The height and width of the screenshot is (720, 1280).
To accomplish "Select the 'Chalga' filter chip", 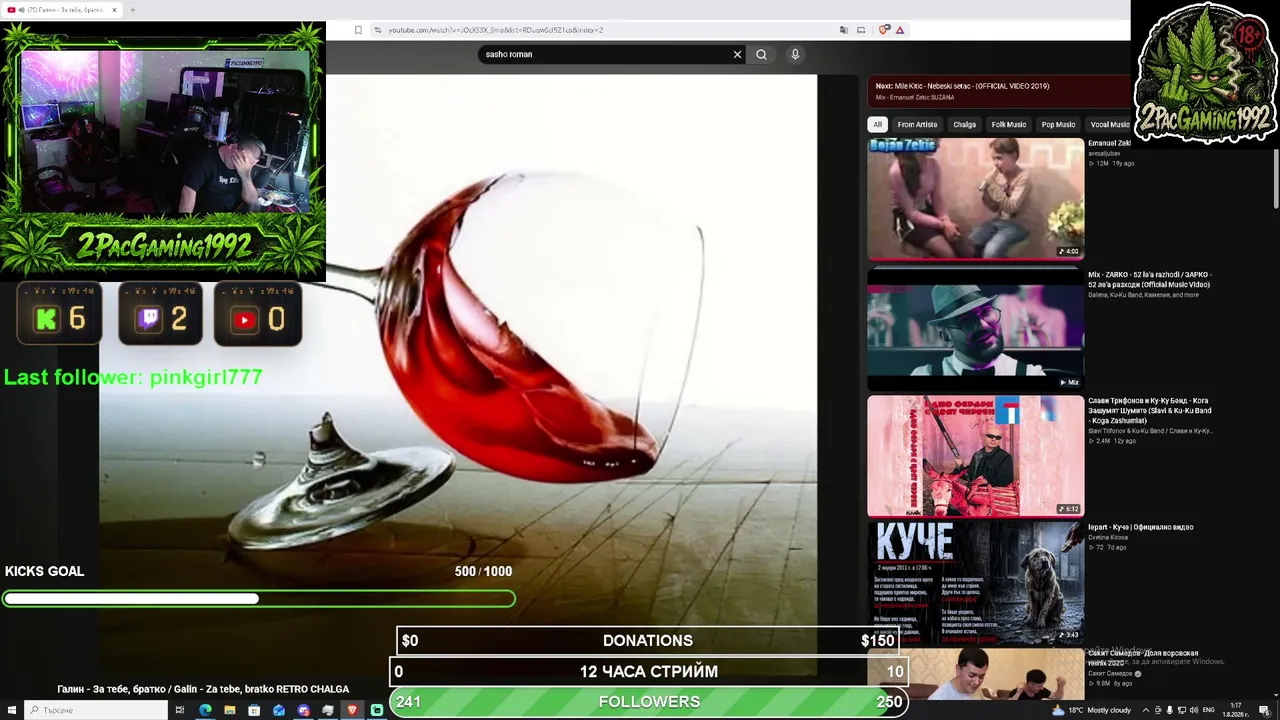I will coord(964,124).
